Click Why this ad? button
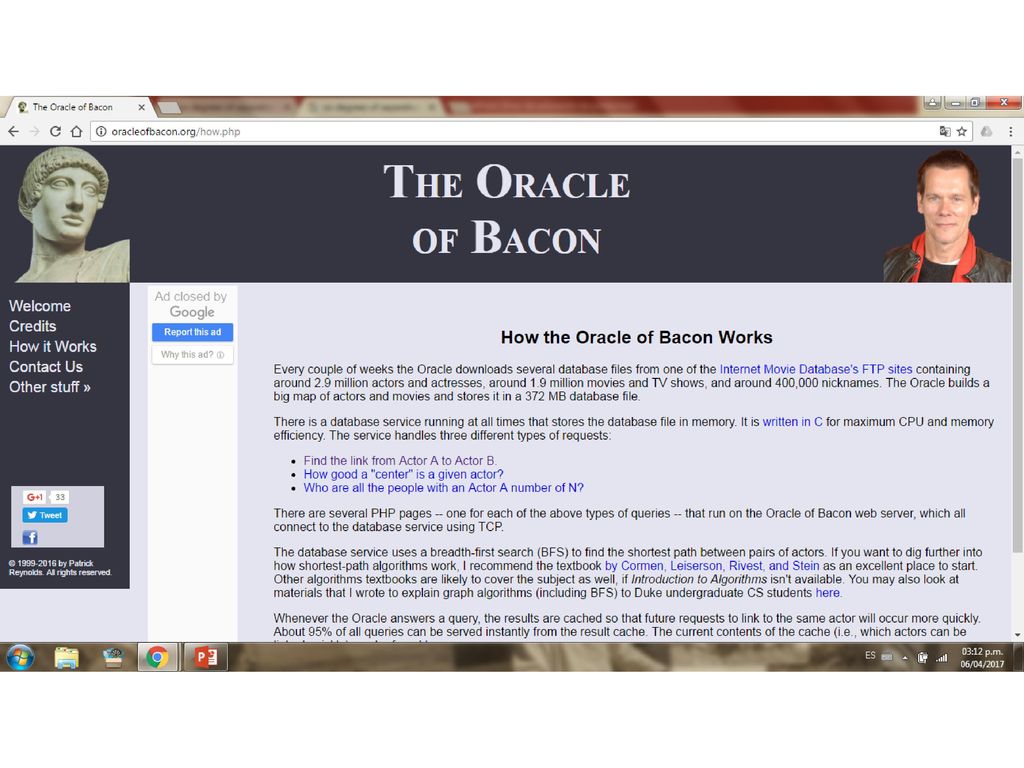 [193, 355]
